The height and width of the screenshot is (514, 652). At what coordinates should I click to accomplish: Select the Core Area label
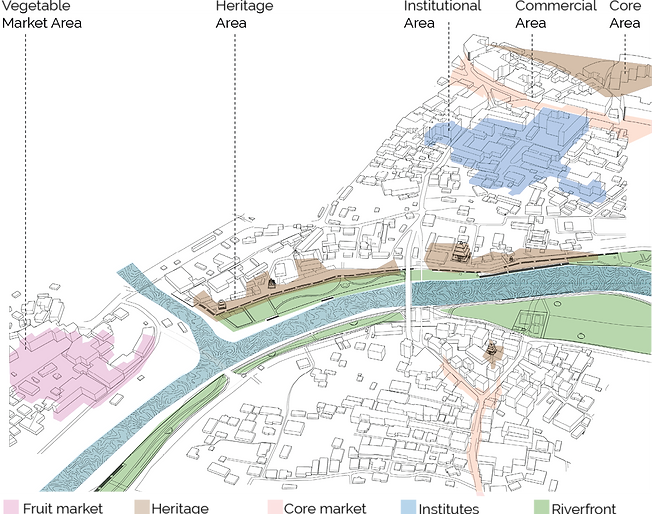tap(625, 15)
